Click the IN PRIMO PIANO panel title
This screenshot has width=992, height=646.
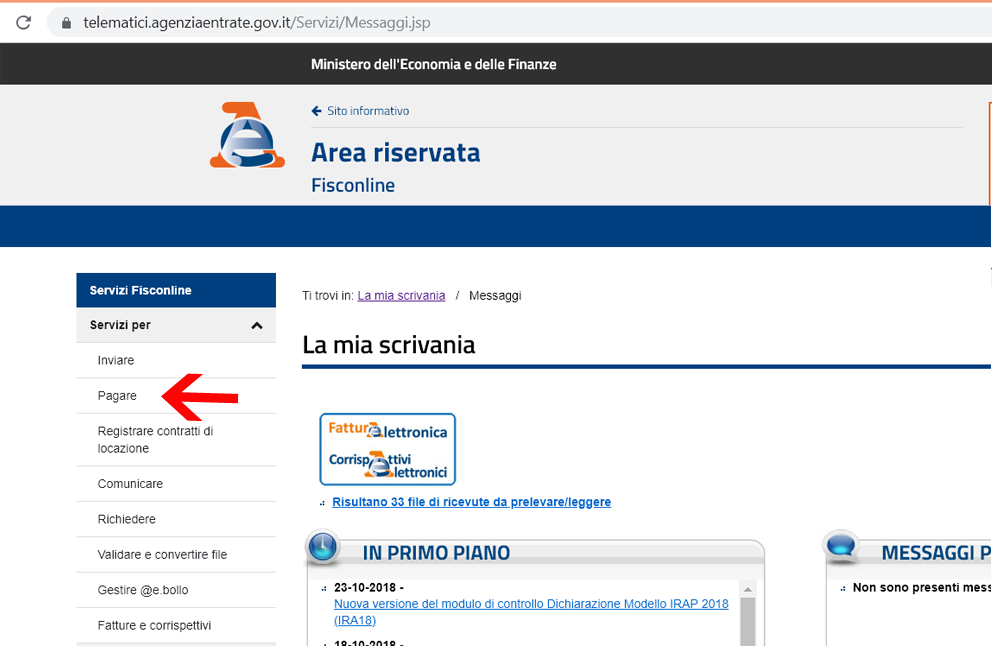[x=436, y=553]
